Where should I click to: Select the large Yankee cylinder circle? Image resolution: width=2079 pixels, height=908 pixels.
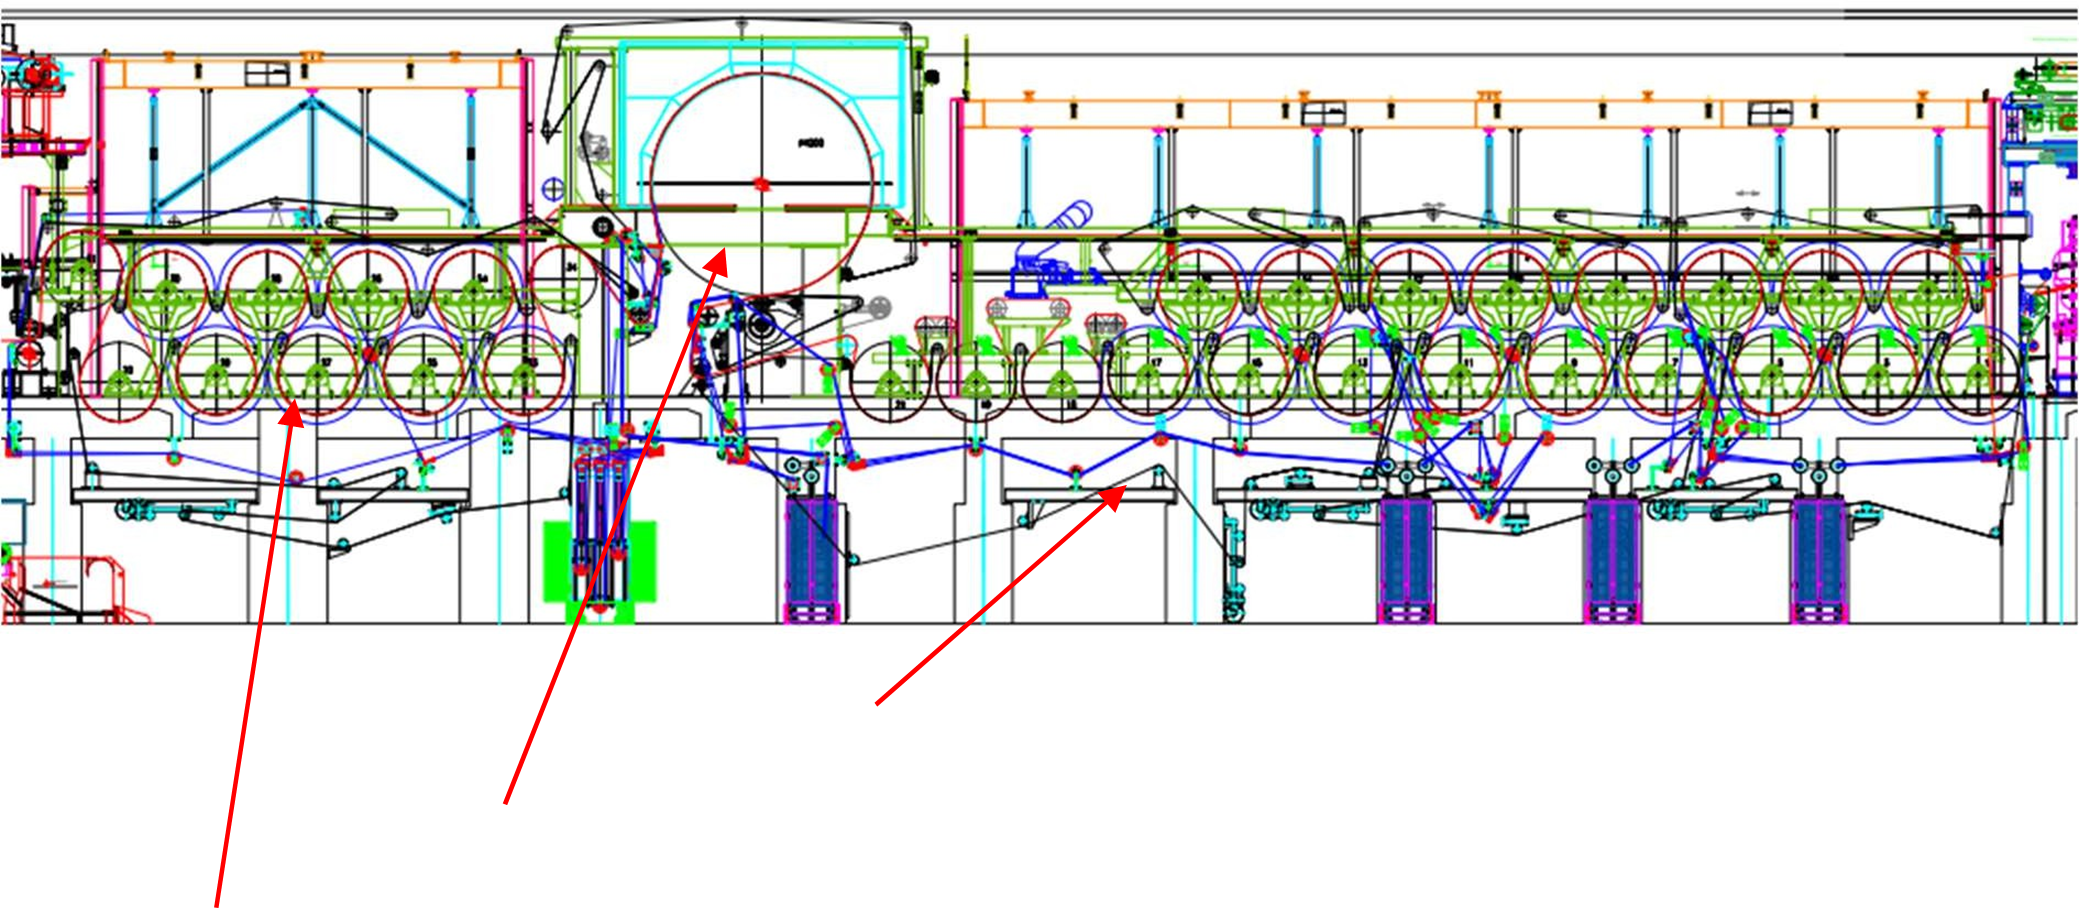762,185
